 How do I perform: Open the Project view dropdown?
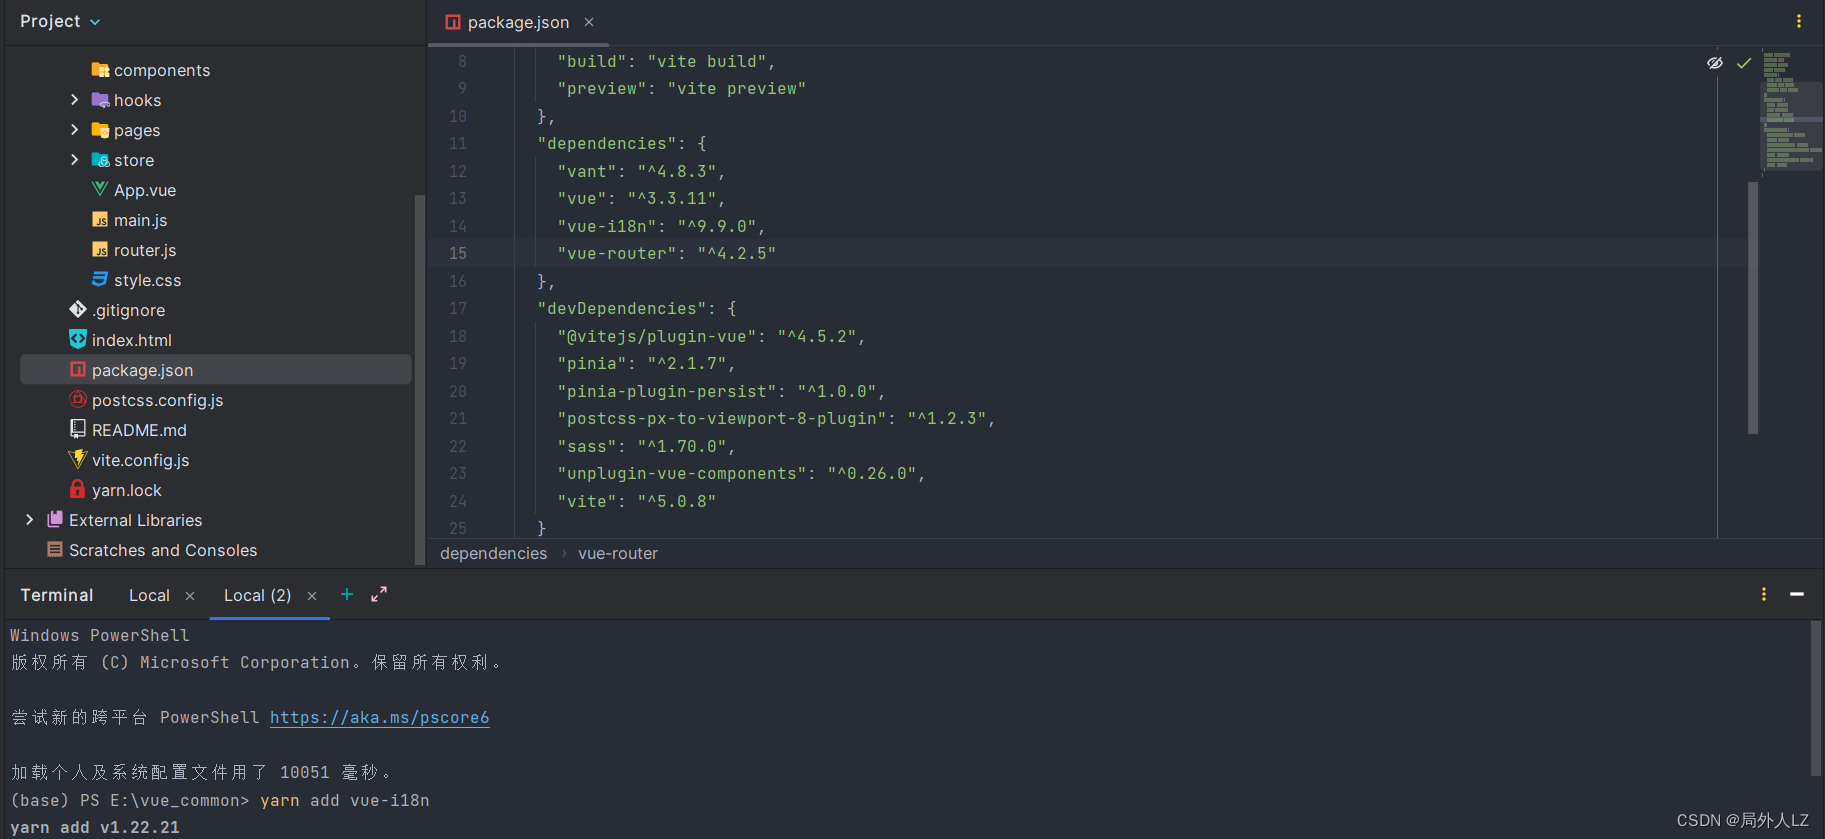[60, 21]
